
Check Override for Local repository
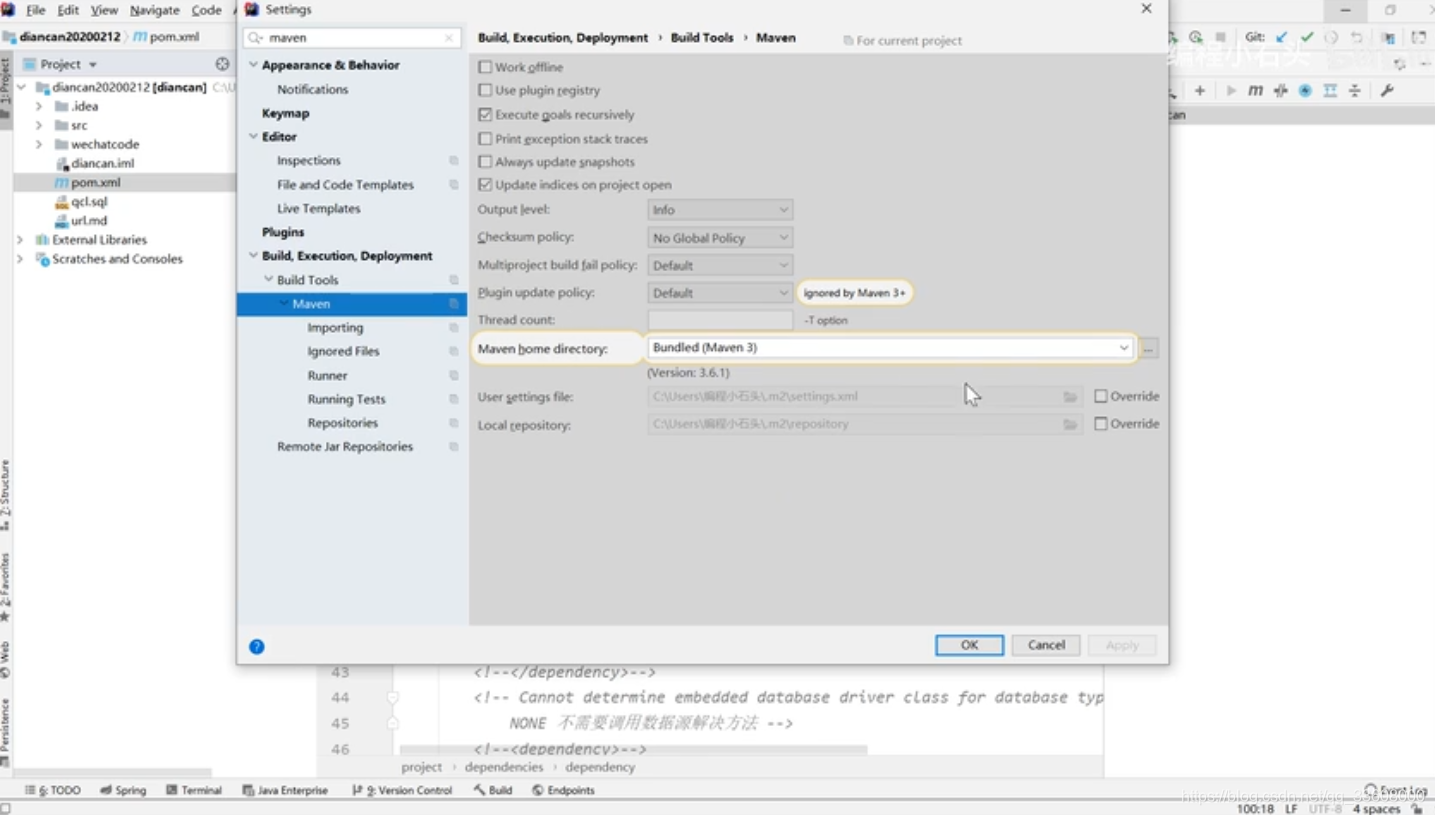(1101, 424)
